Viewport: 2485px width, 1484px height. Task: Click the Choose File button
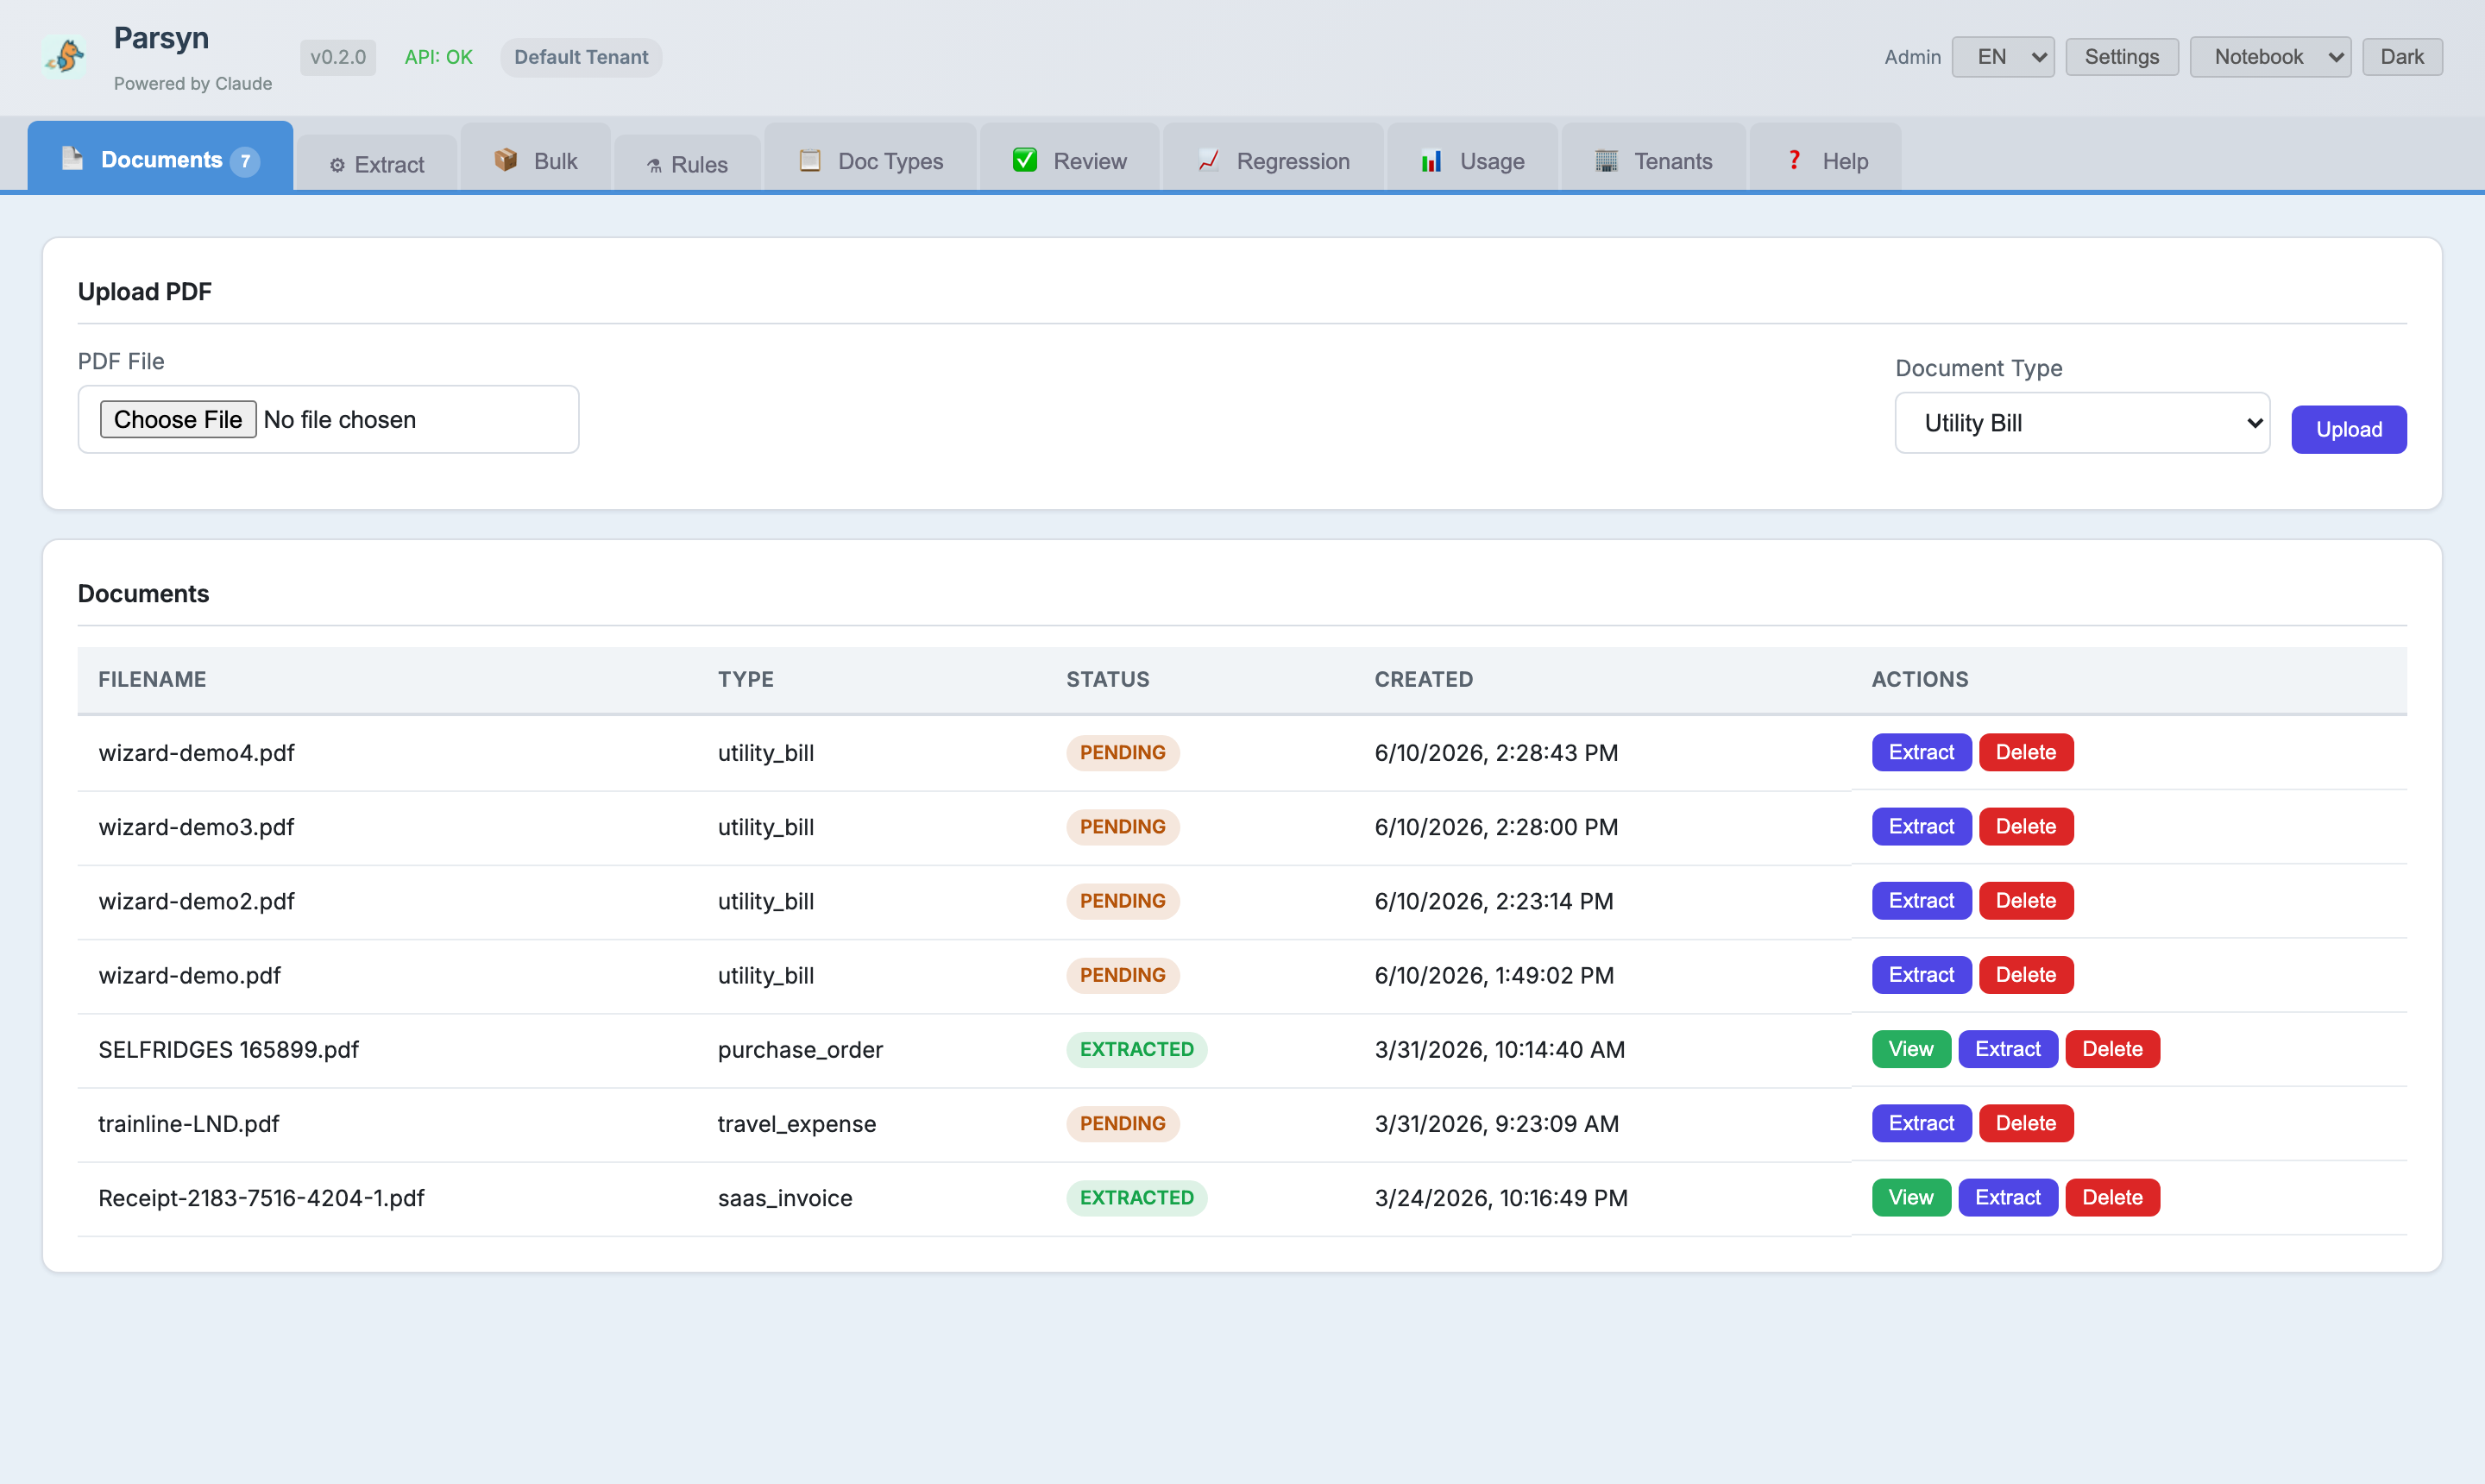(178, 420)
